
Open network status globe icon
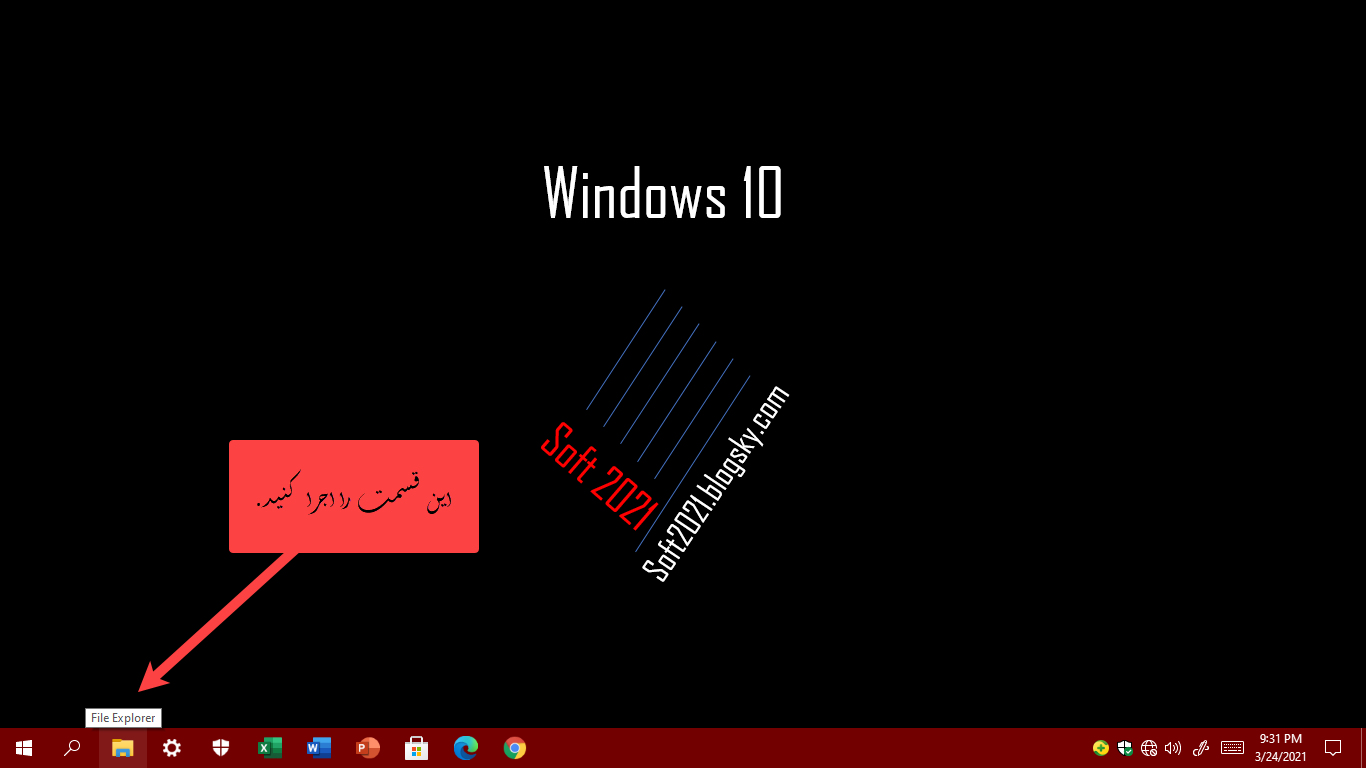(x=1149, y=748)
